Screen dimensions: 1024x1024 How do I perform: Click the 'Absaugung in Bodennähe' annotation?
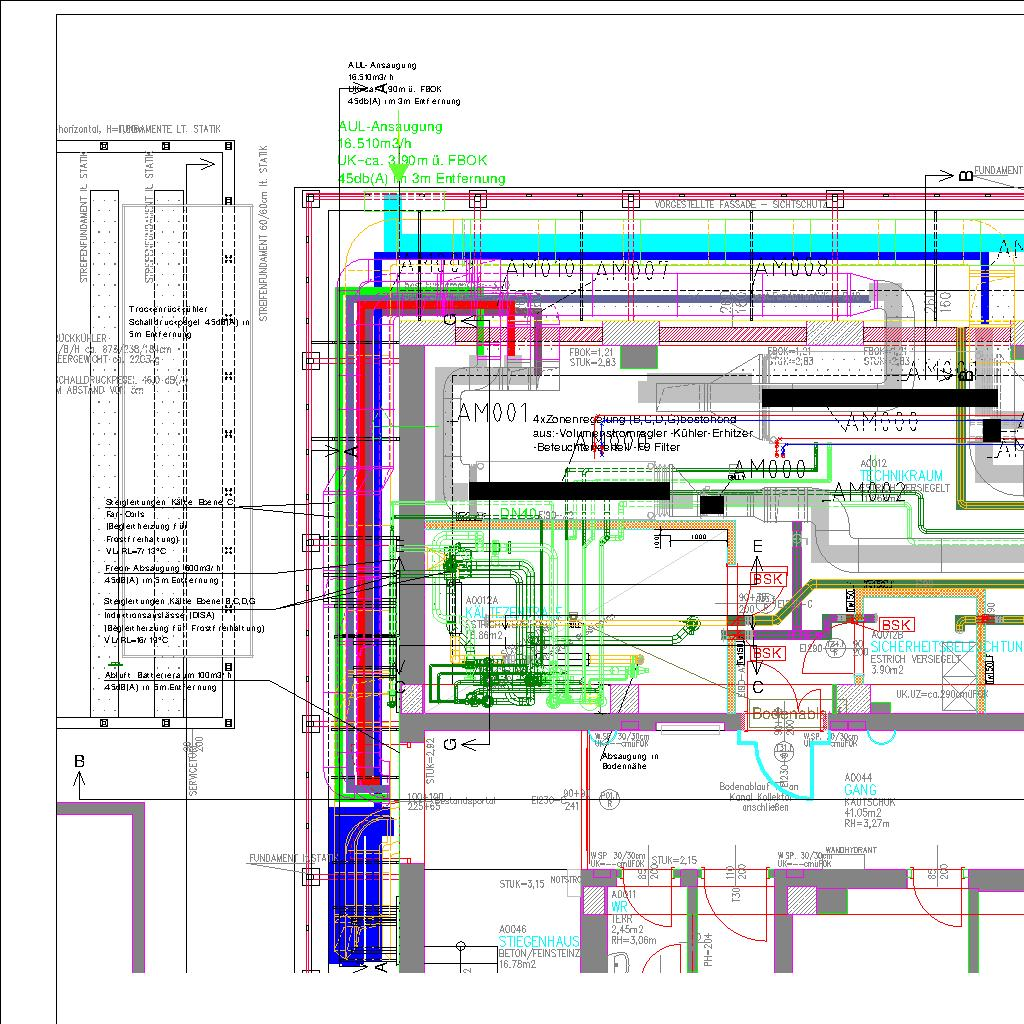tap(630, 761)
